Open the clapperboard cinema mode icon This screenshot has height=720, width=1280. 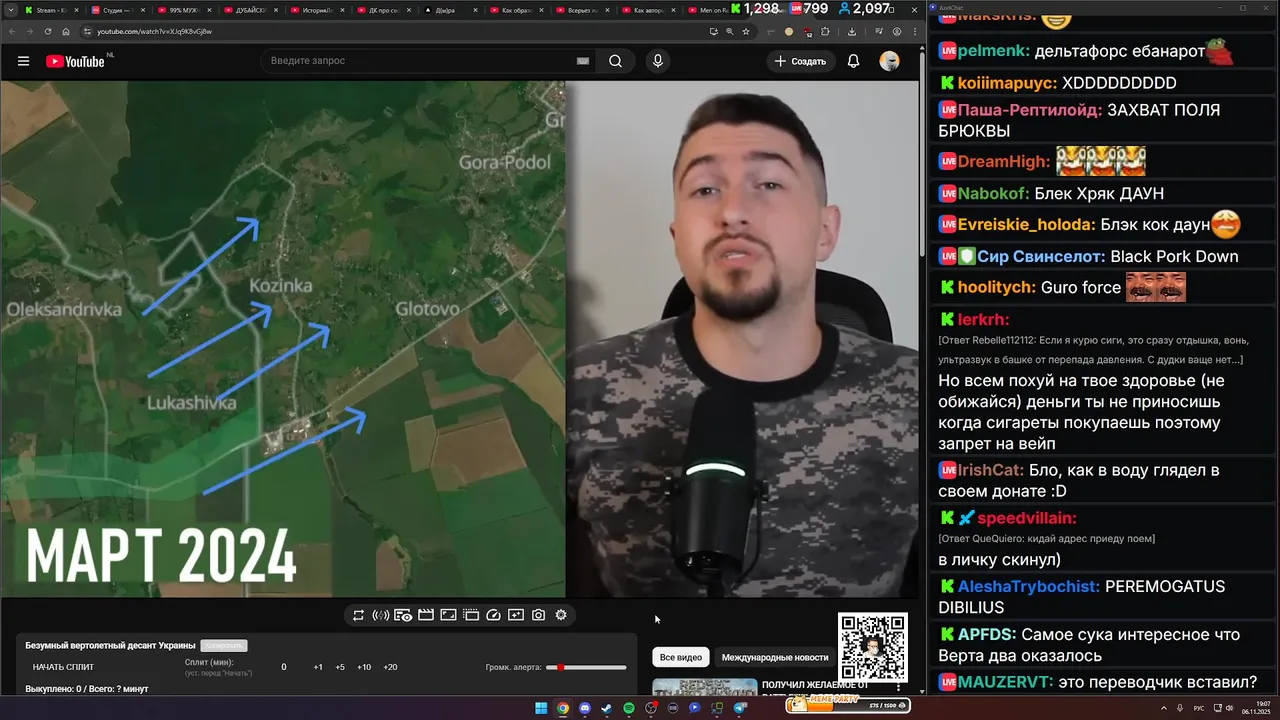pos(425,615)
